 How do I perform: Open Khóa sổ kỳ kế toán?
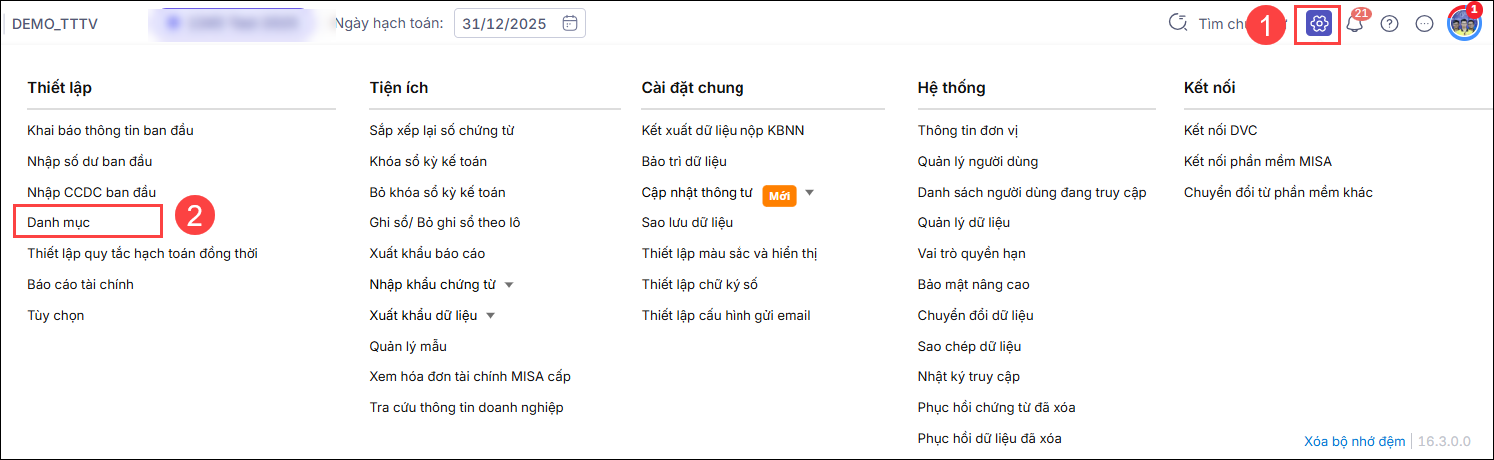pos(428,161)
